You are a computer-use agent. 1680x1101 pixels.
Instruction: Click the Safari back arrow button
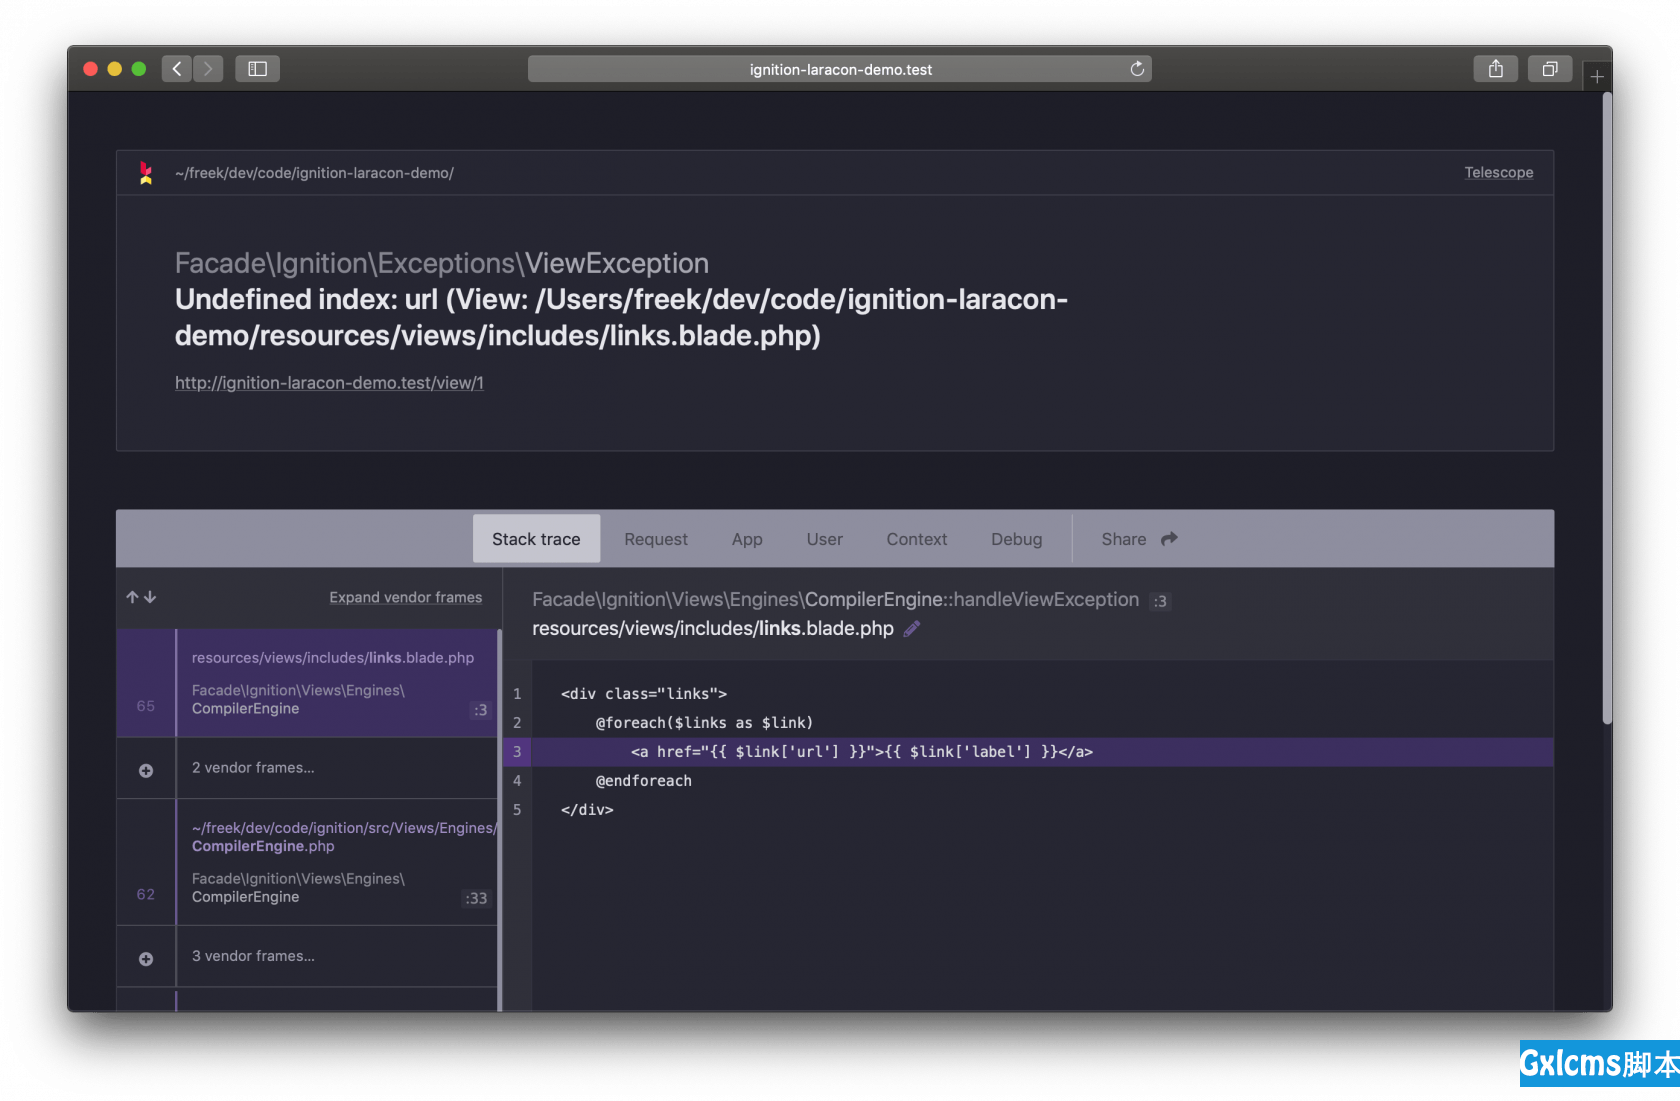tap(177, 69)
